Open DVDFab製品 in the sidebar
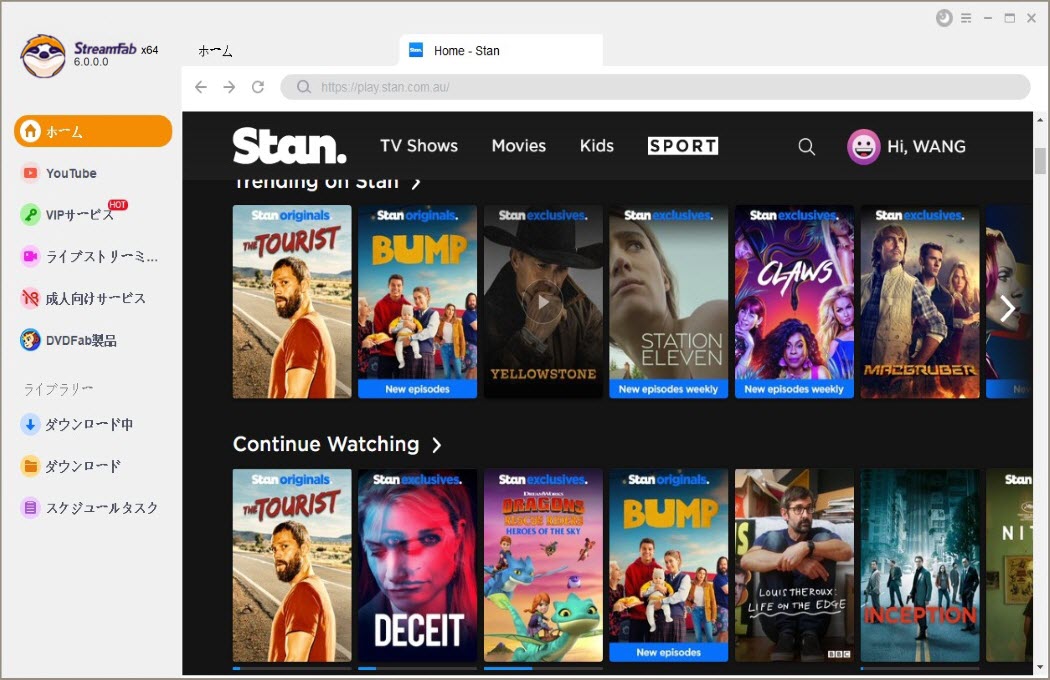 [68, 340]
